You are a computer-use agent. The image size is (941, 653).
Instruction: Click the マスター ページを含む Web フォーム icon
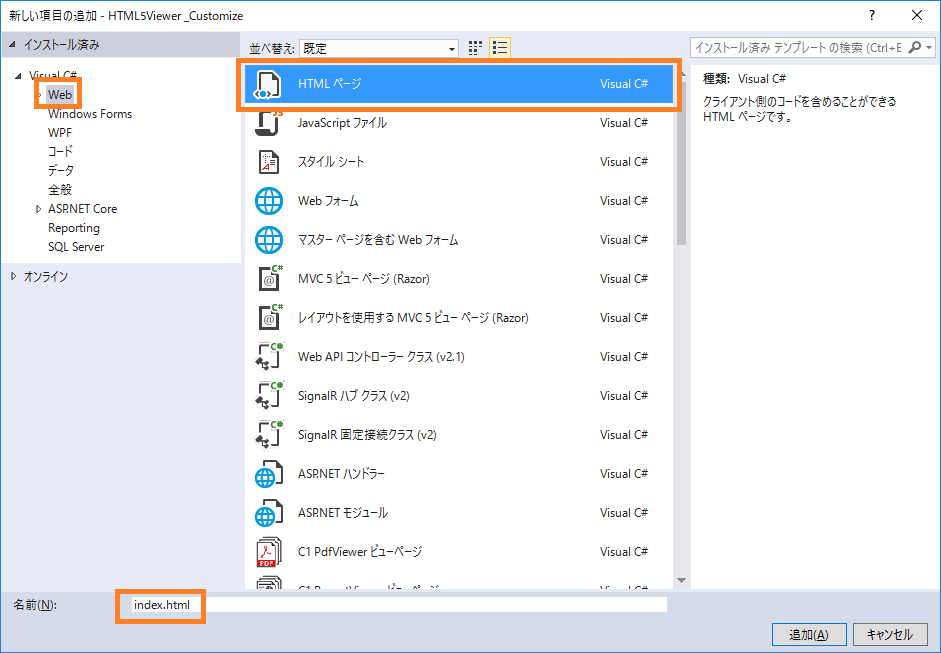tap(268, 240)
